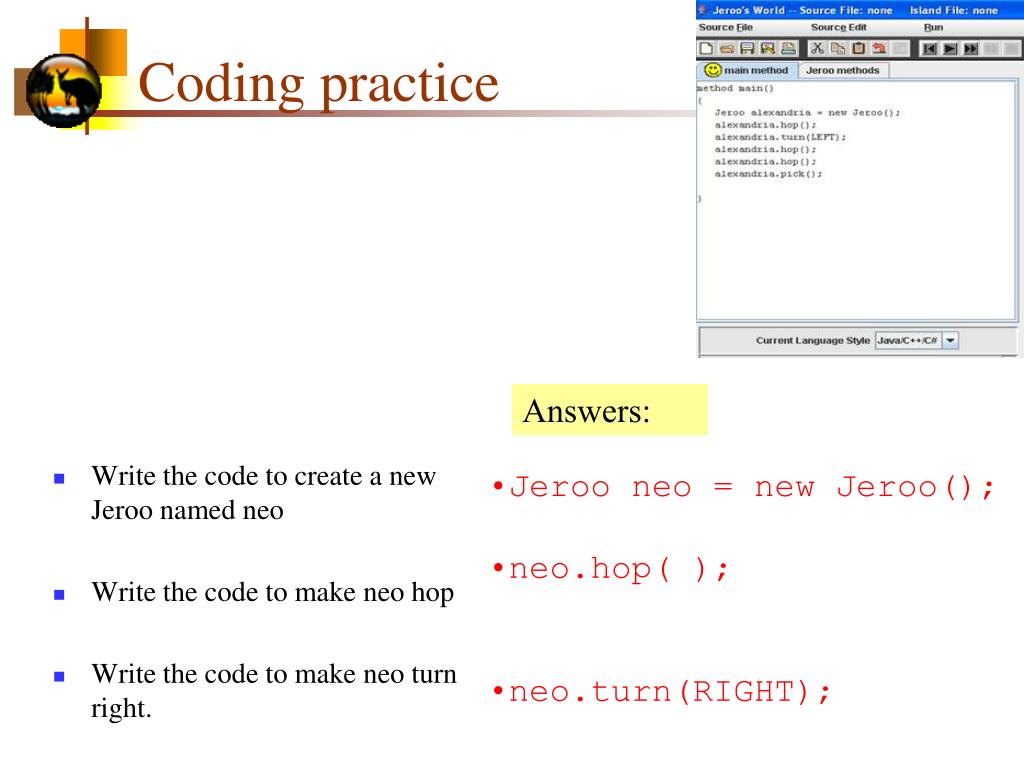Run the program with play icon

click(950, 49)
